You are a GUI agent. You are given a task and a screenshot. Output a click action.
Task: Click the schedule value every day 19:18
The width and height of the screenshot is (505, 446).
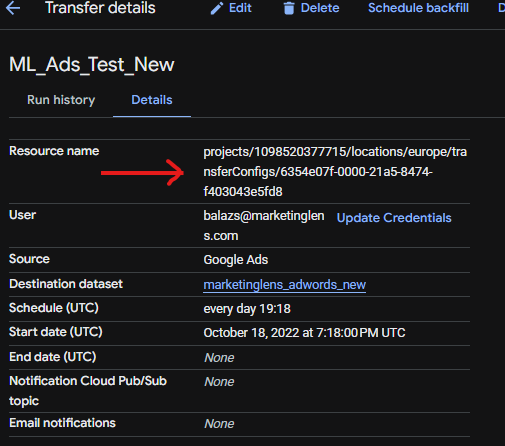[x=247, y=309]
